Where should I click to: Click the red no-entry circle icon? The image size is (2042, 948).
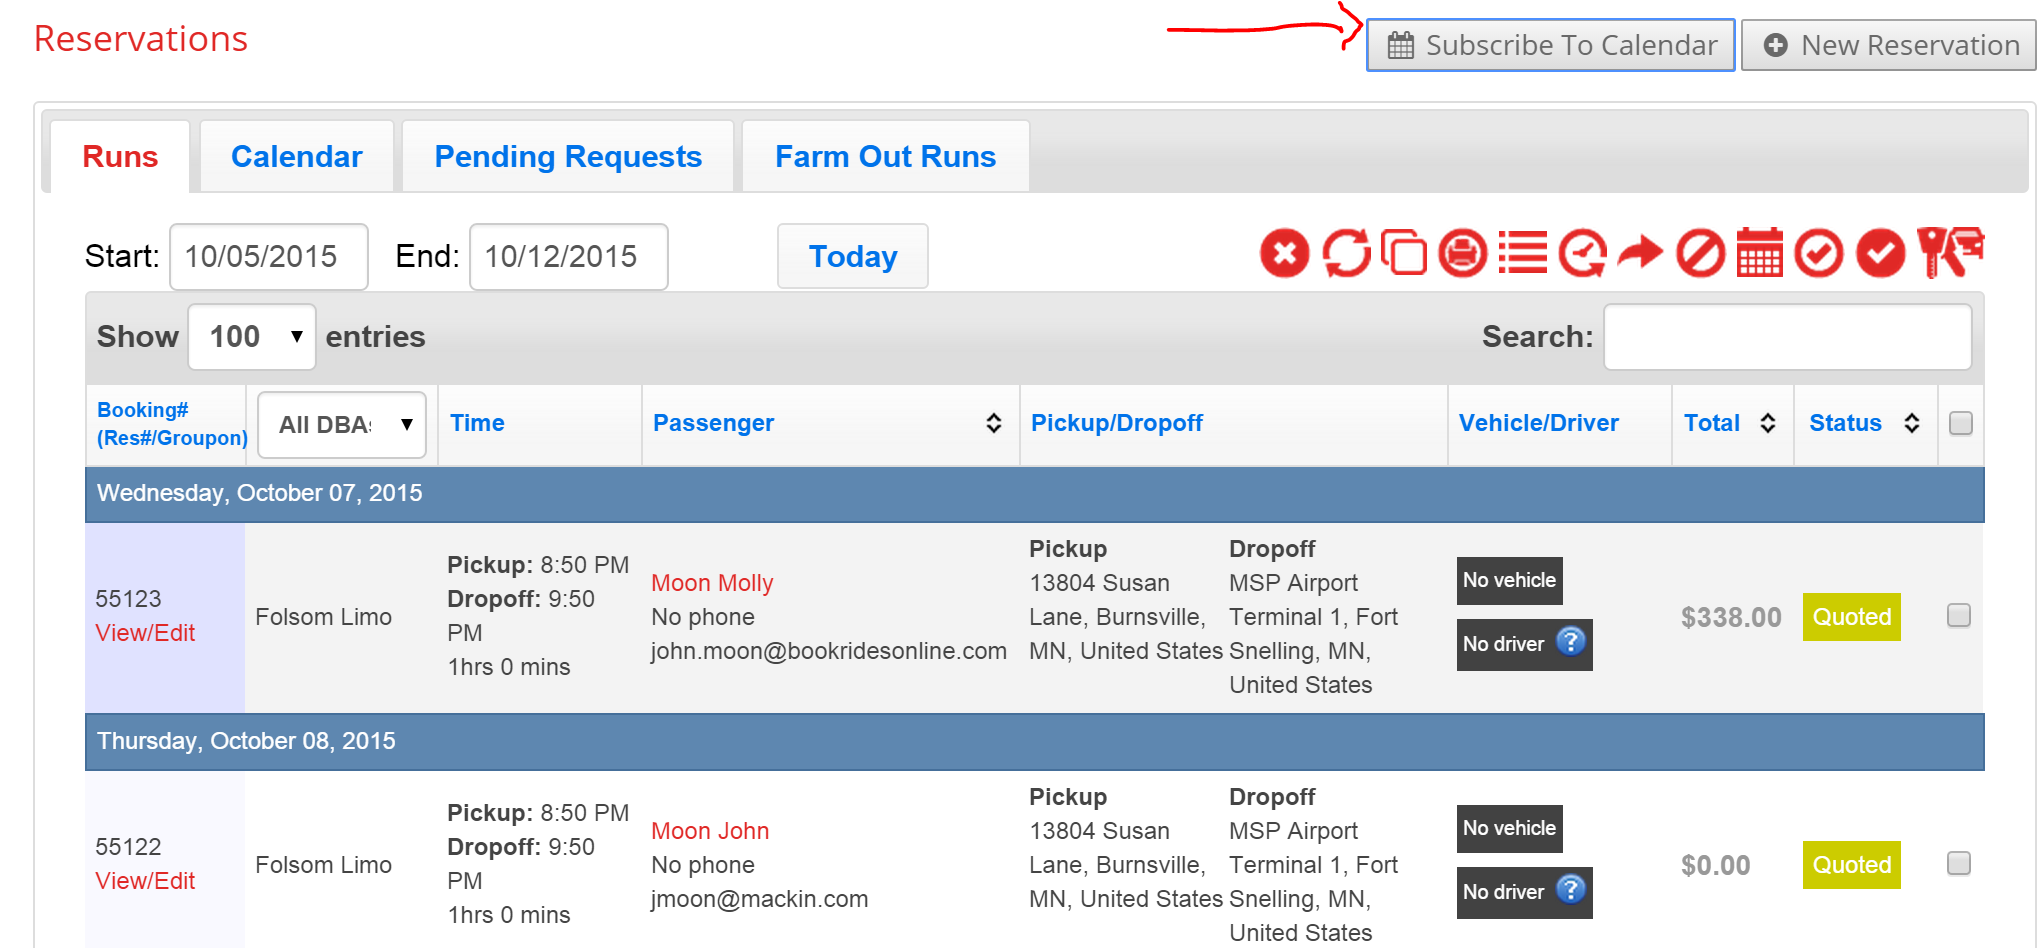click(1700, 253)
